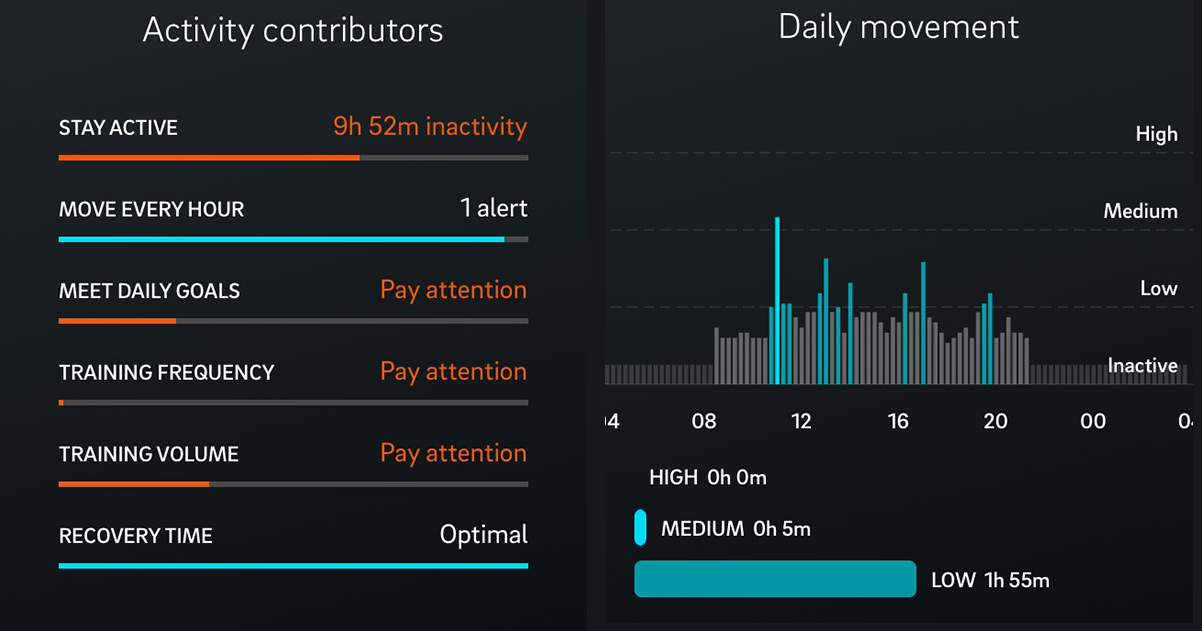Screen dimensions: 1202x631
Task: Click Pay attention next to Meet Daily Goals
Action: coord(453,290)
